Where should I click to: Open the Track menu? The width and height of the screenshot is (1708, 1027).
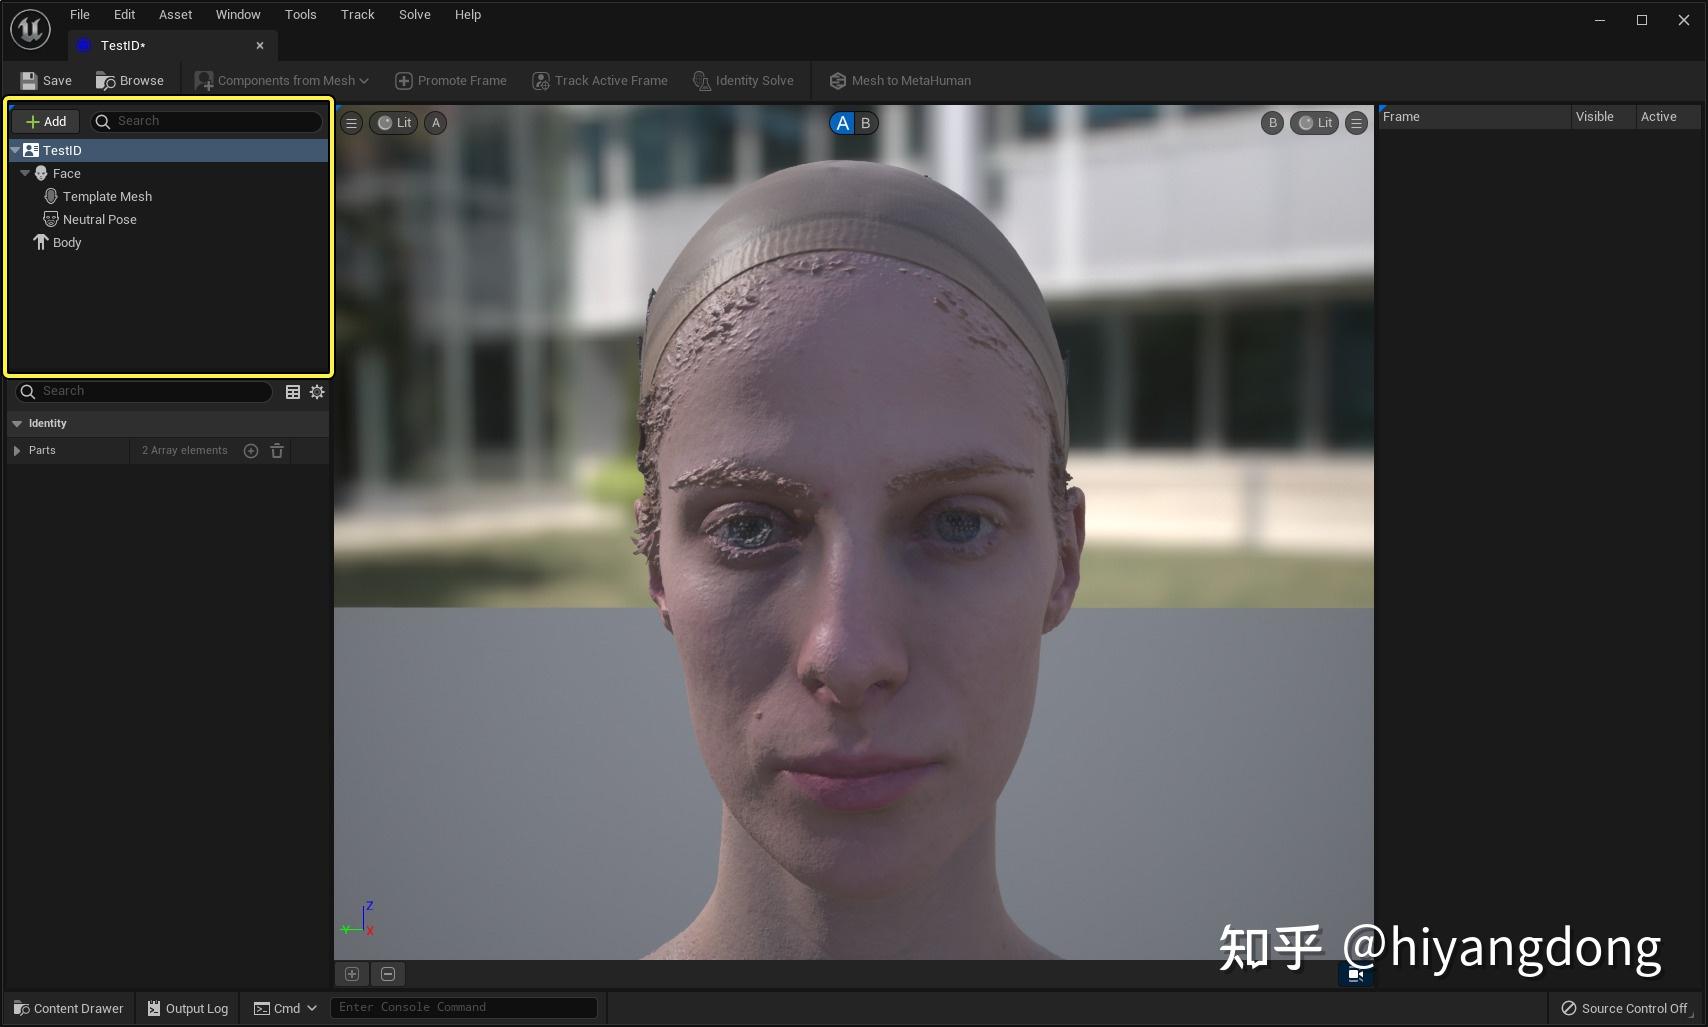click(x=357, y=14)
